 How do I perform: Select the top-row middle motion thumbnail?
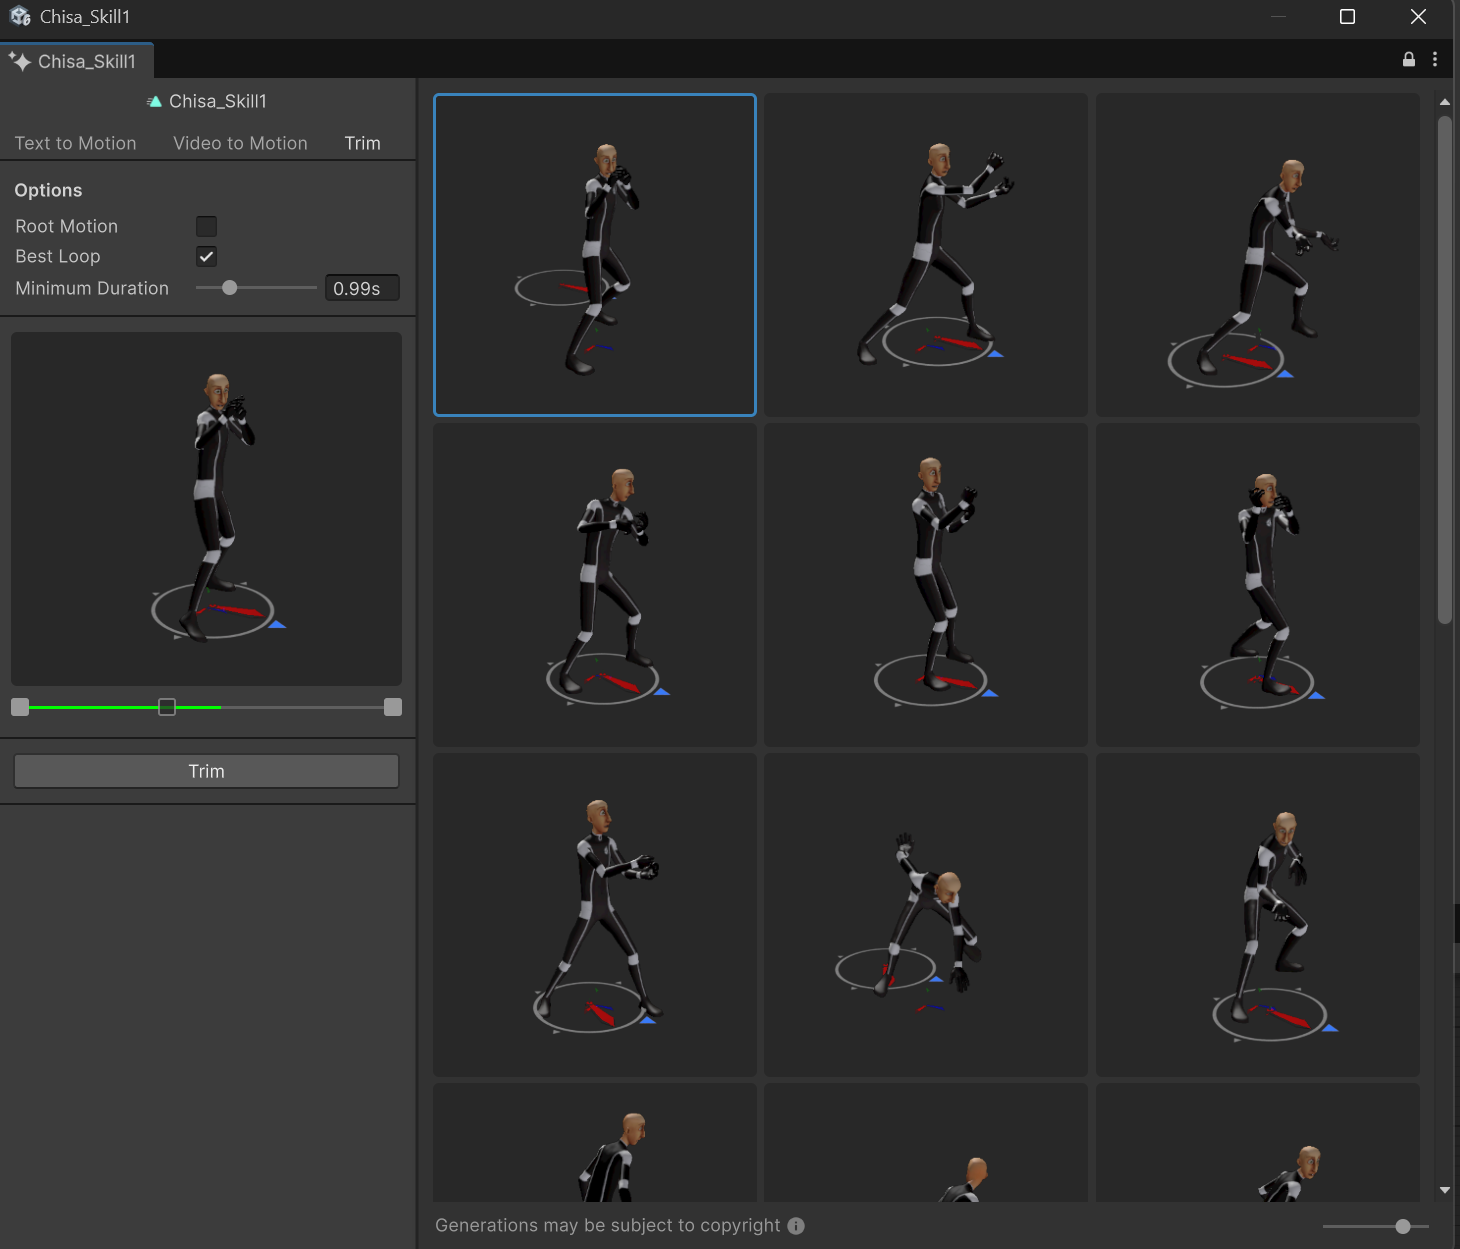pos(926,255)
